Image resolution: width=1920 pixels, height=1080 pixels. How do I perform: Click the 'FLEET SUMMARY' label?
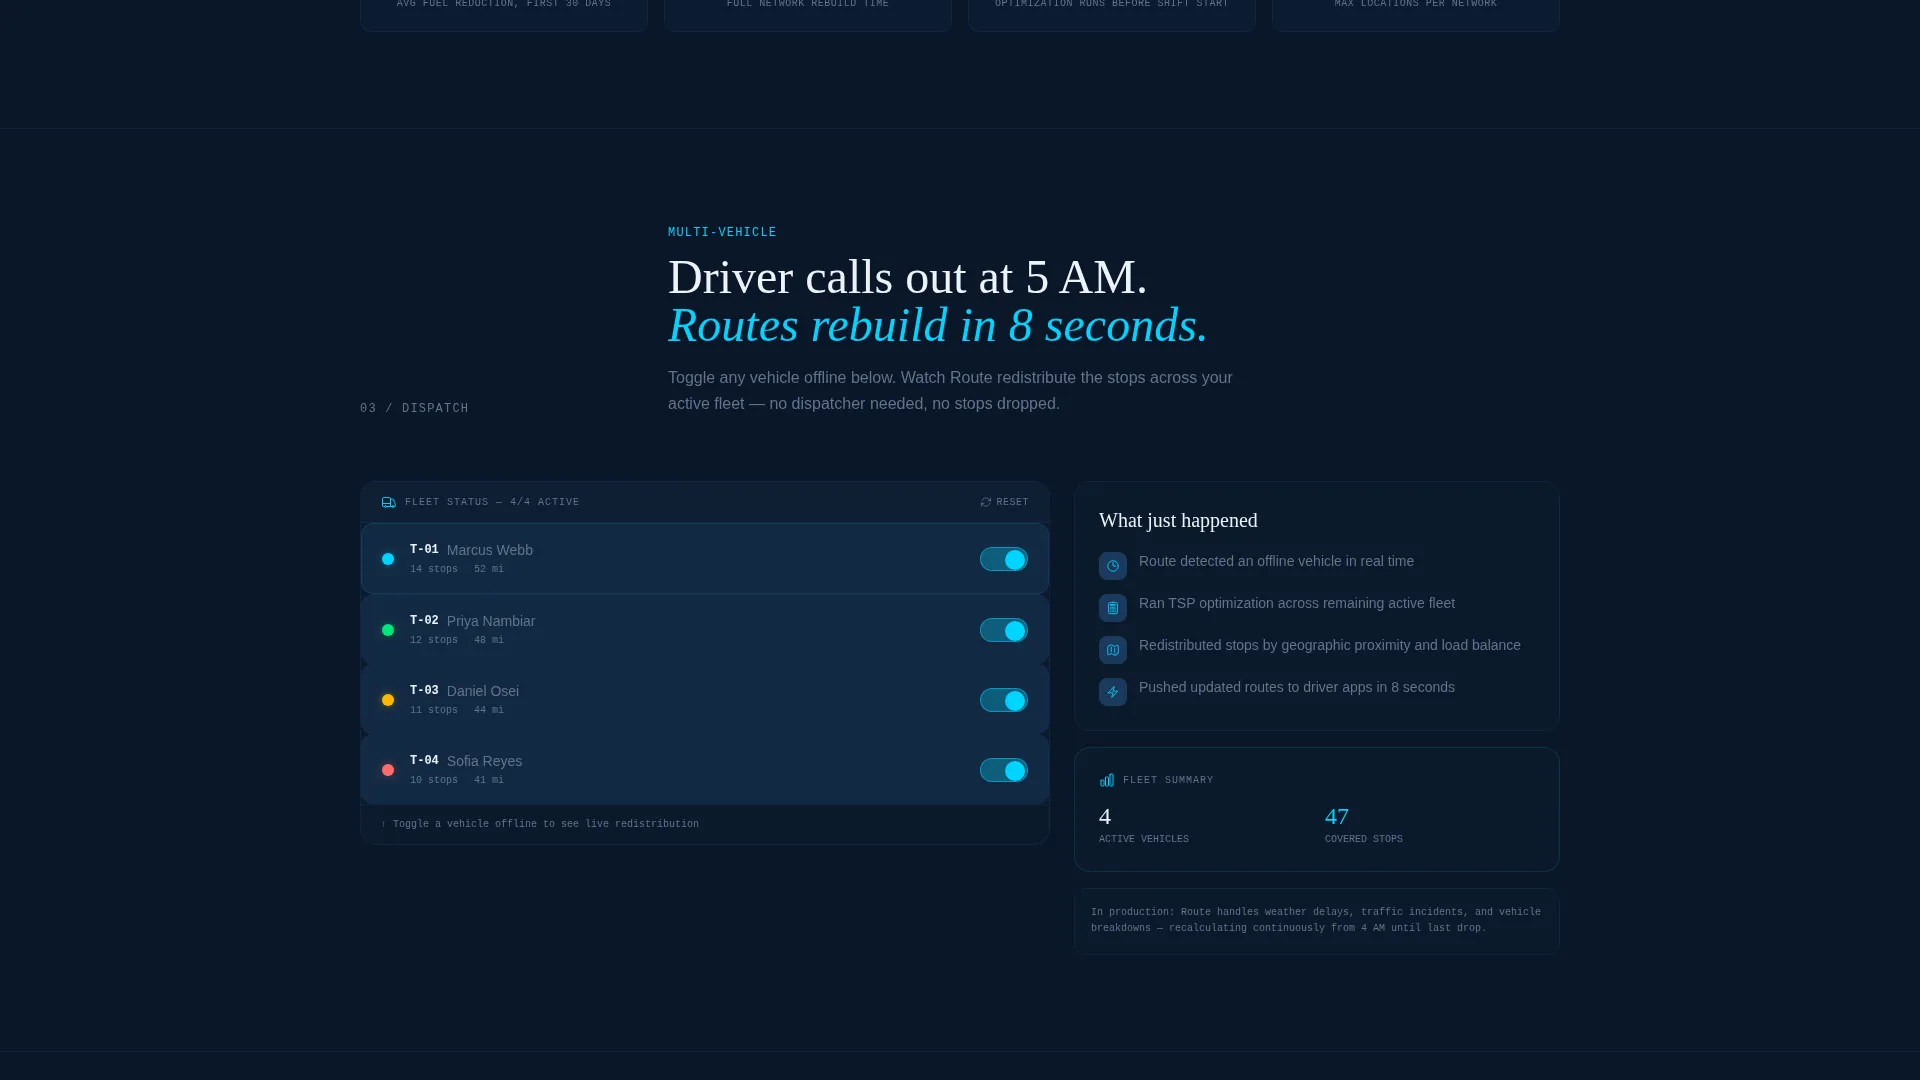[1168, 780]
